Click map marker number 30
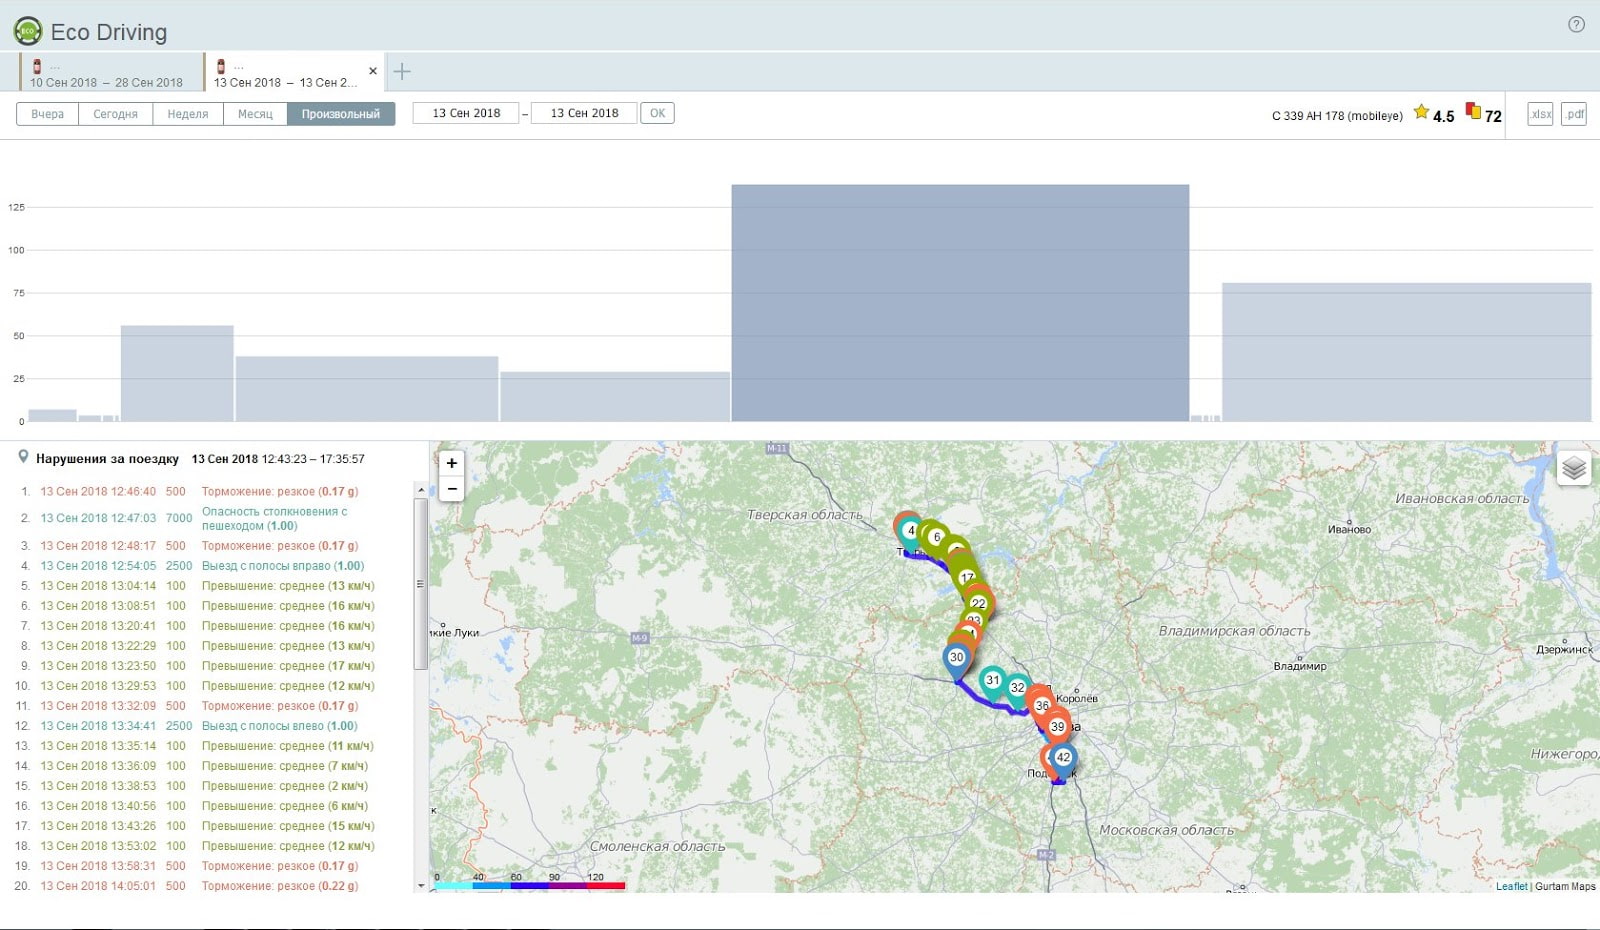Screen dimensions: 1600x930 tap(956, 658)
